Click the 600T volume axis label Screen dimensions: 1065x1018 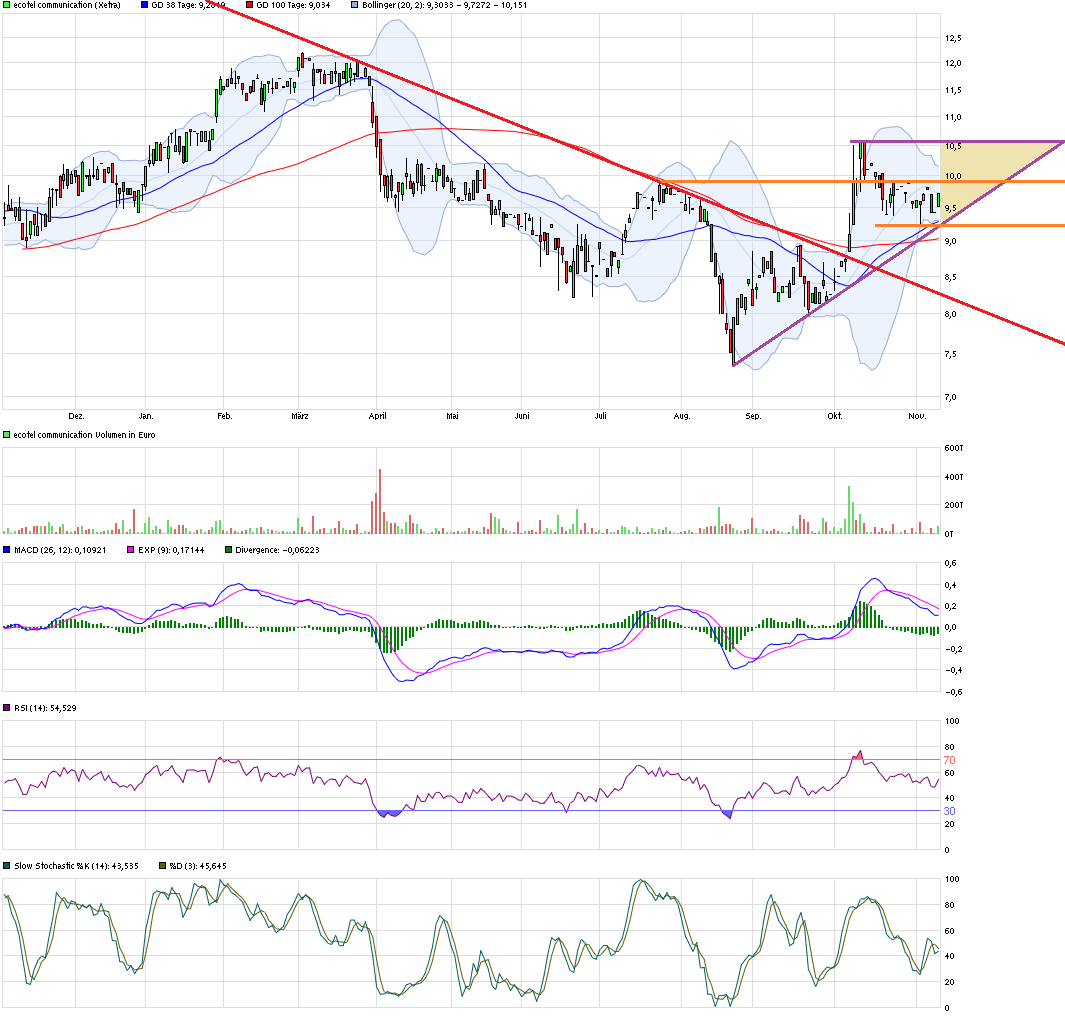(x=954, y=448)
